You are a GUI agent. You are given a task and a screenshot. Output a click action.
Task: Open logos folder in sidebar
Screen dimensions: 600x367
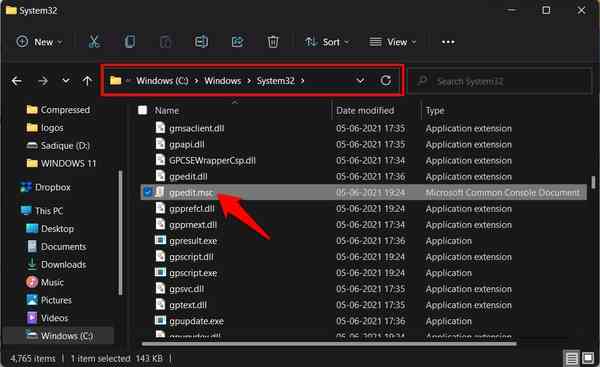tap(45, 127)
